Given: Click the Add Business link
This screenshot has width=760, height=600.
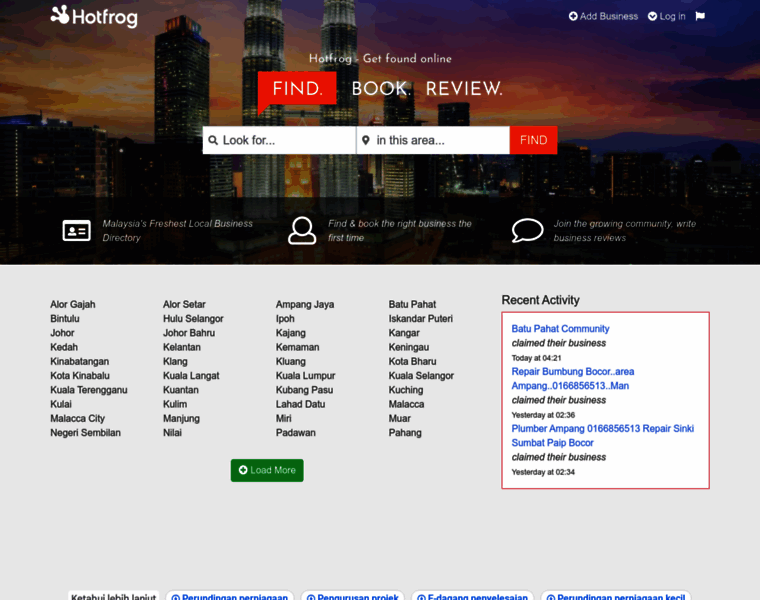Looking at the screenshot, I should [603, 16].
